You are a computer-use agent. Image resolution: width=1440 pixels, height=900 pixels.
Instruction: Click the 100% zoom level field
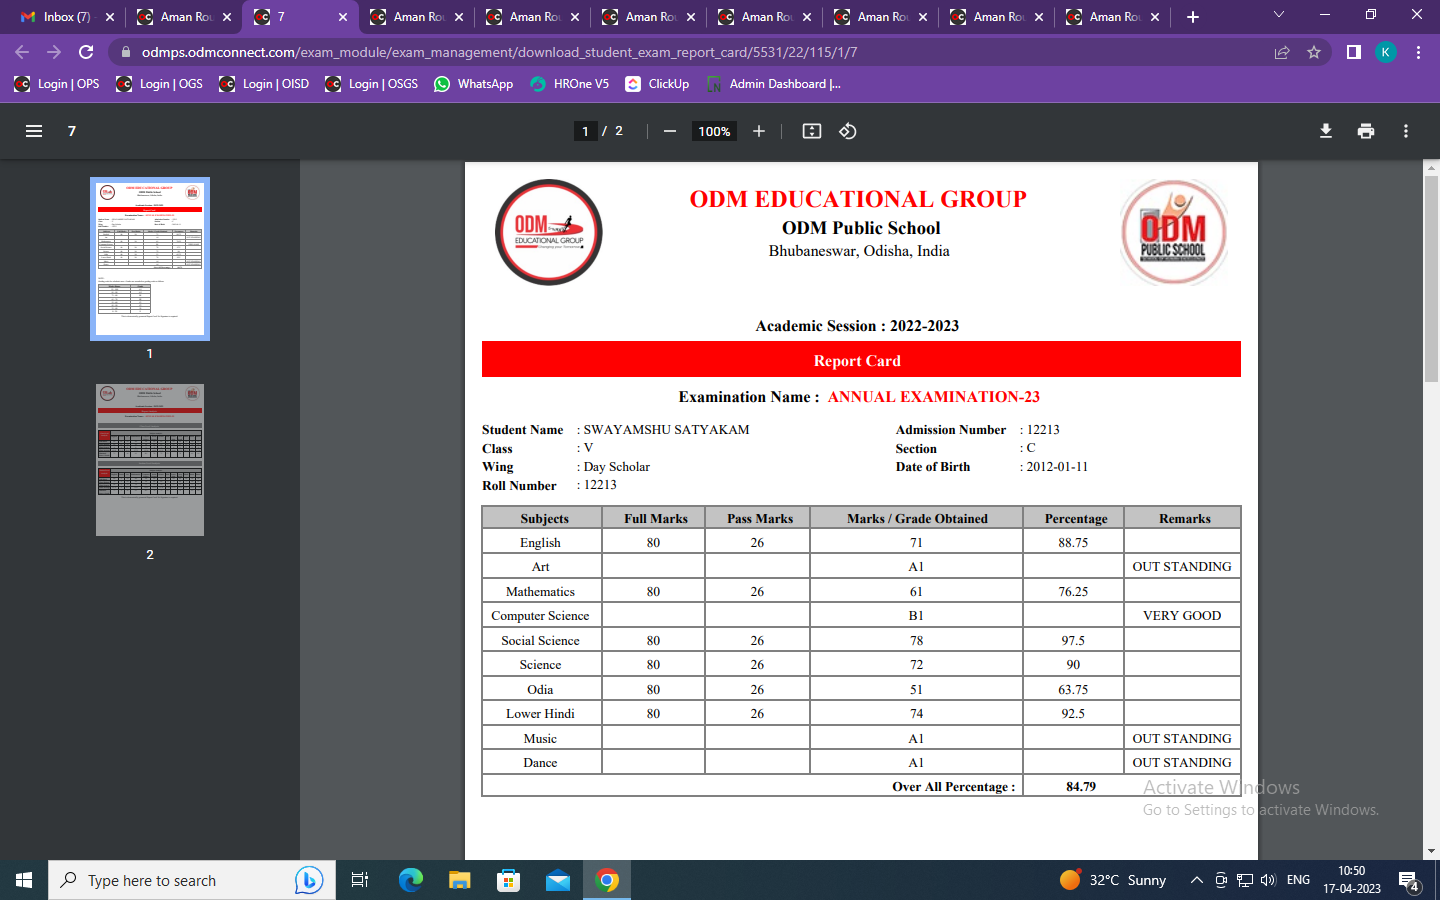[x=714, y=131]
